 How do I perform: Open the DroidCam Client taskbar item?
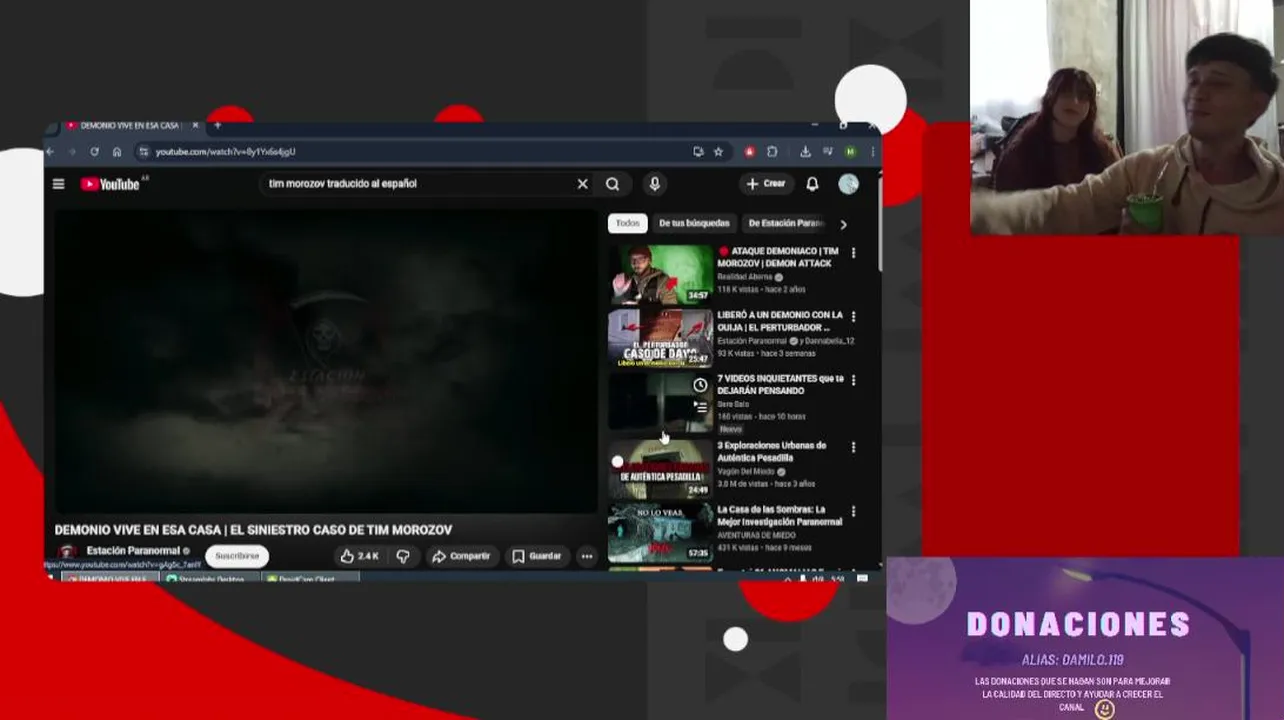tap(310, 579)
